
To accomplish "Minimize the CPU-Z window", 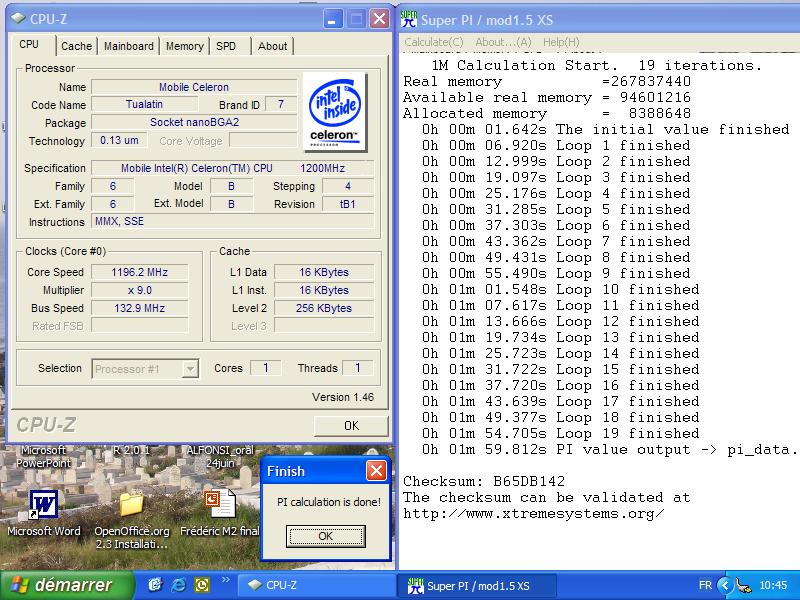I will (x=333, y=19).
